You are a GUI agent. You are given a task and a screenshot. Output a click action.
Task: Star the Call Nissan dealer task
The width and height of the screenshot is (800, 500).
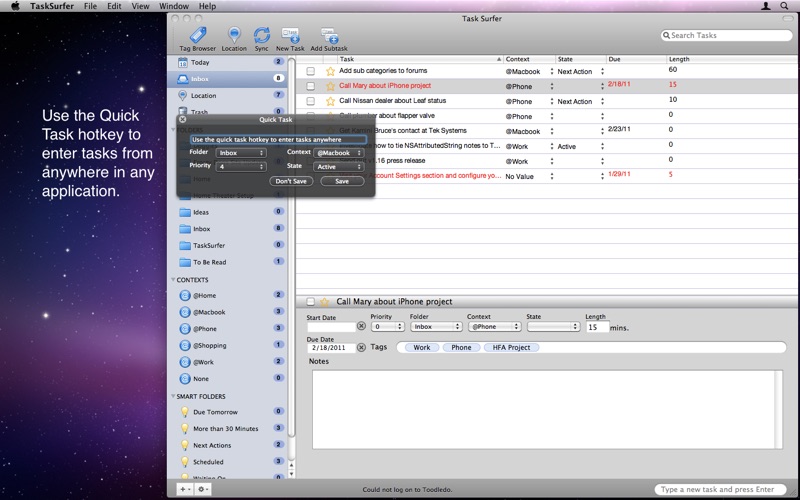tap(330, 102)
